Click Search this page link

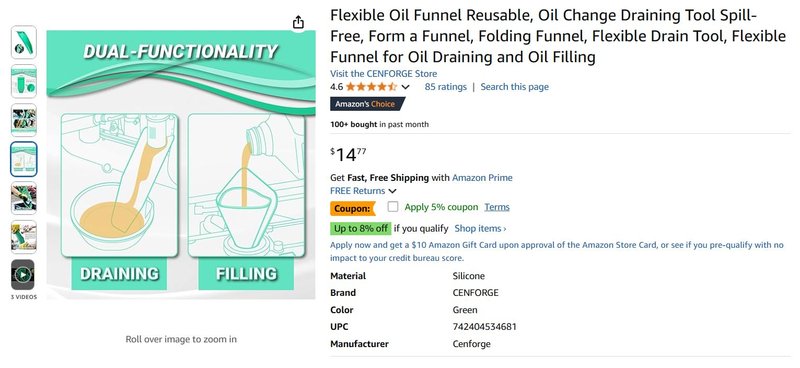514,87
